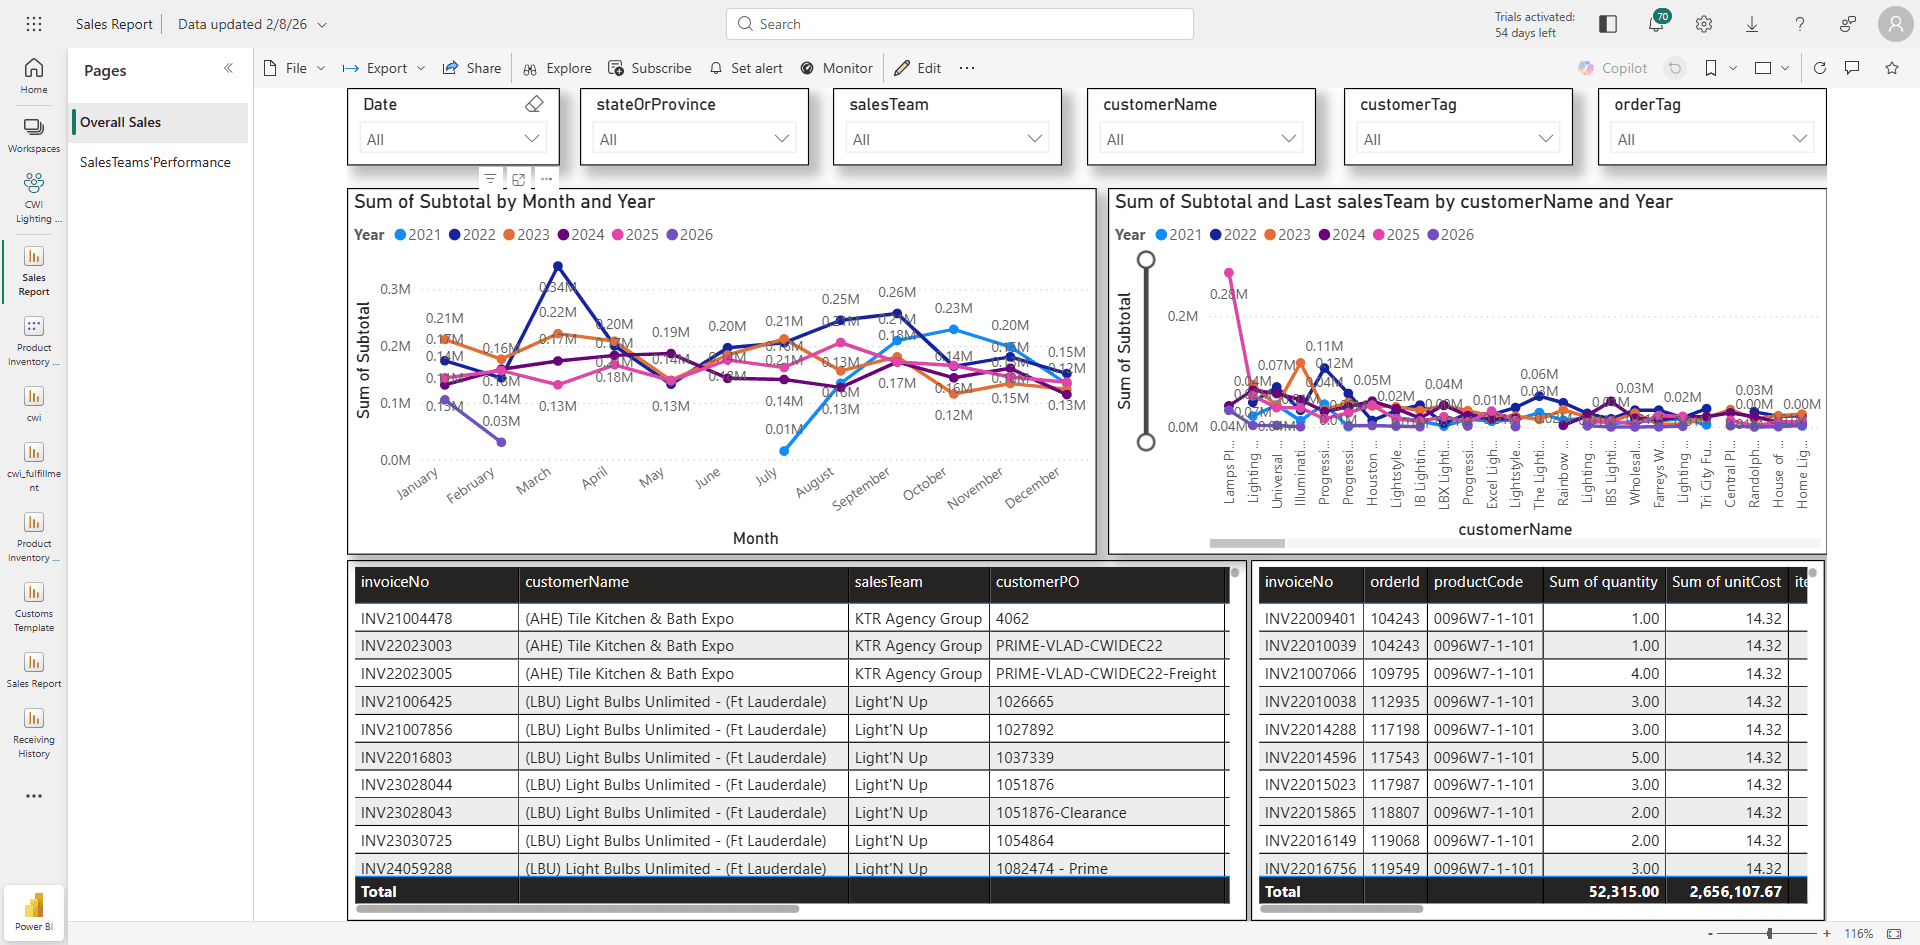Select the Overall Sales page
Image resolution: width=1920 pixels, height=945 pixels.
pyautogui.click(x=160, y=122)
